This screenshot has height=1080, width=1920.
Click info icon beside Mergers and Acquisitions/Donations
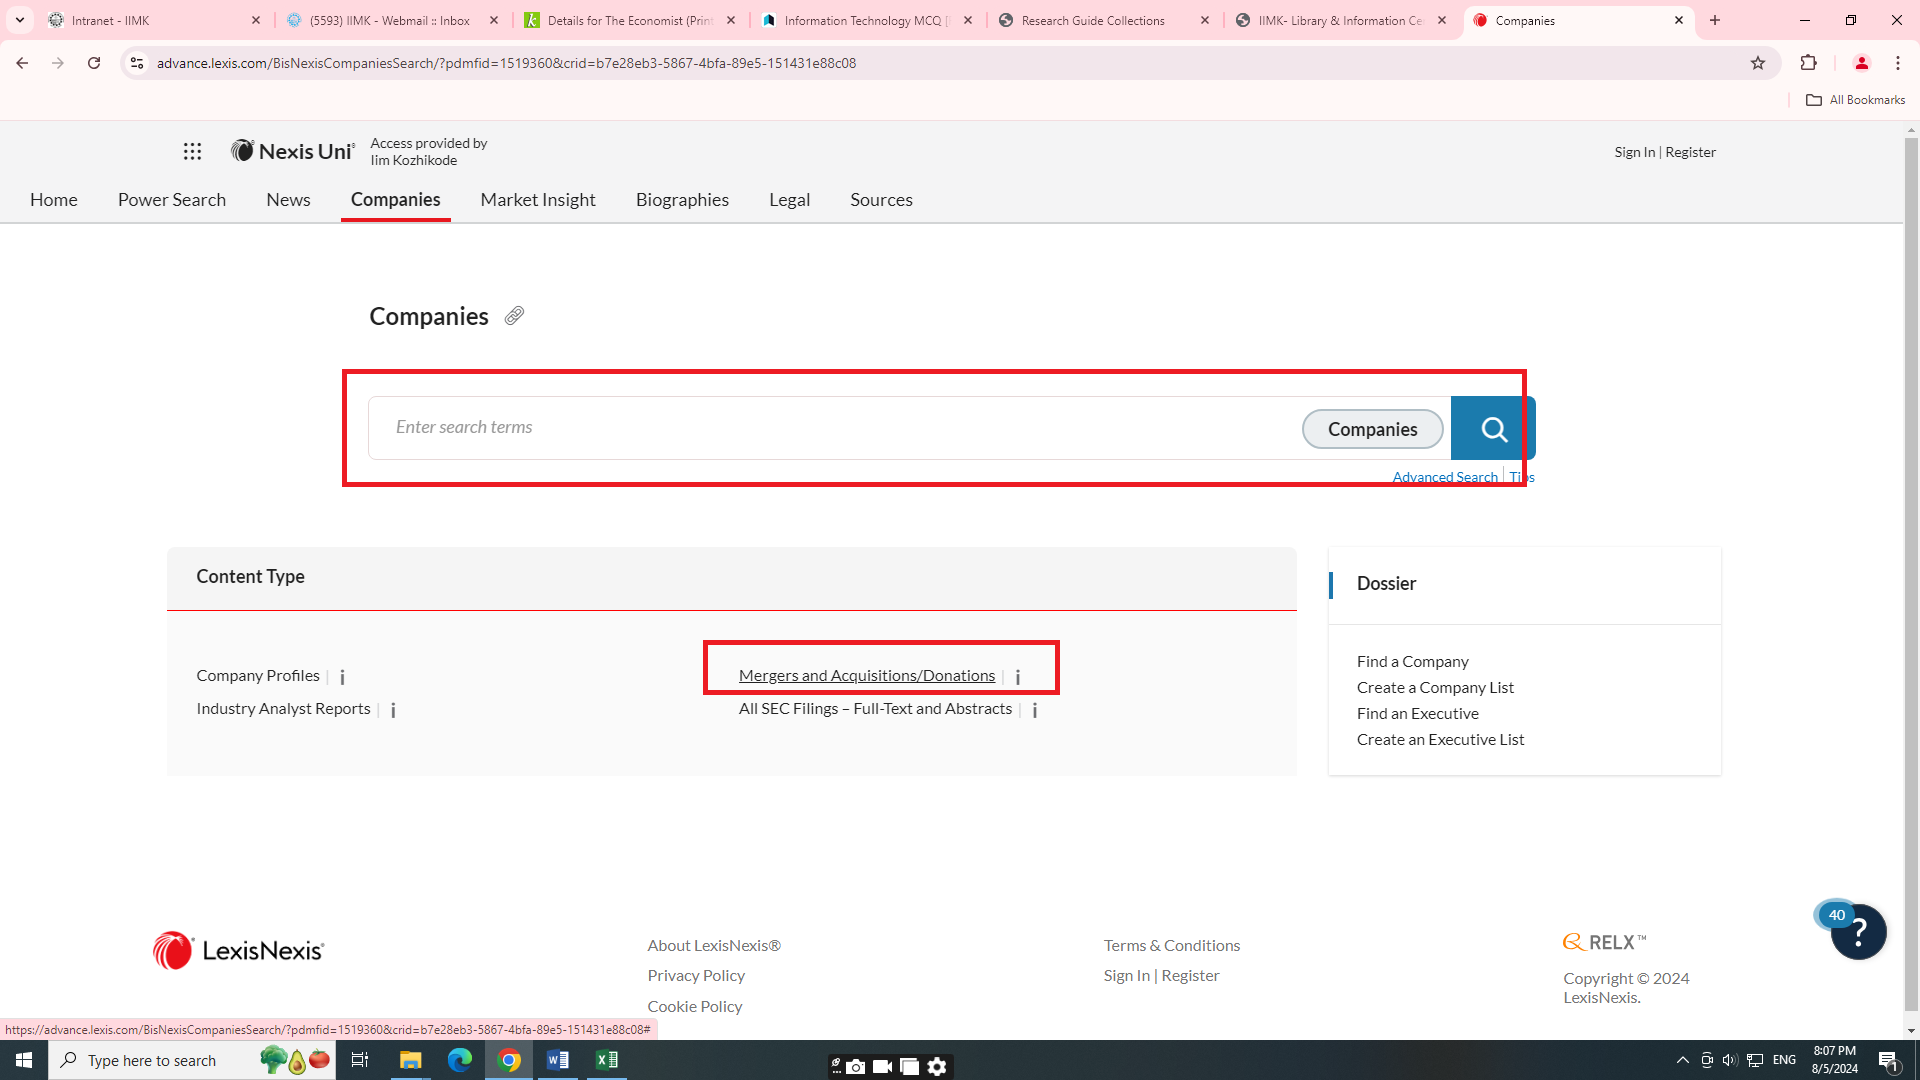[x=1018, y=677]
